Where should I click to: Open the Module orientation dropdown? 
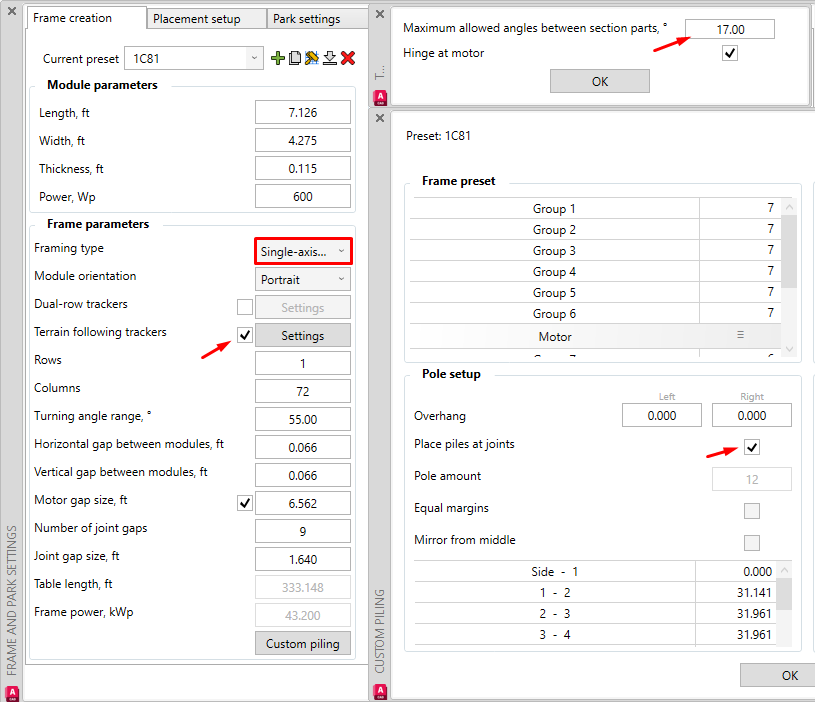[303, 280]
